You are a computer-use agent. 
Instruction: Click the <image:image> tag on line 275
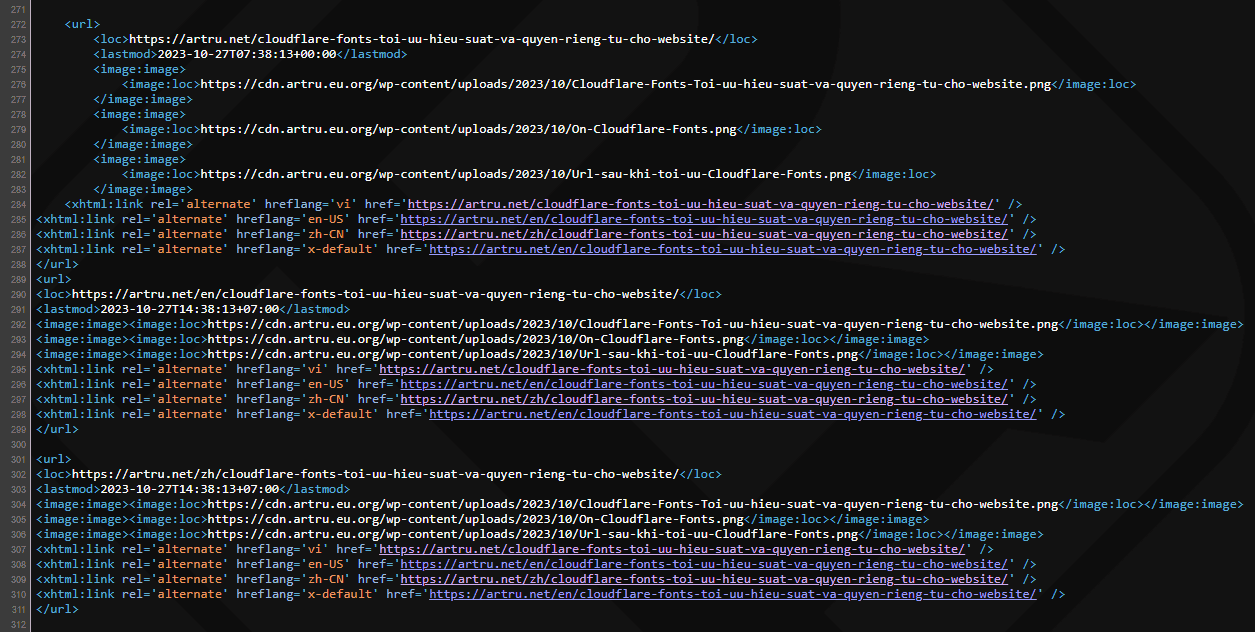click(x=140, y=69)
